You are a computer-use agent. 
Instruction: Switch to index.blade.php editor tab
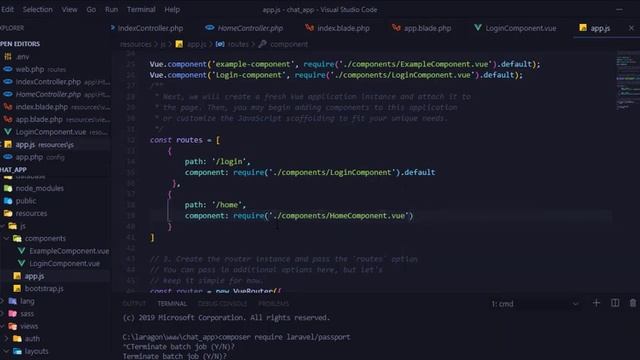pos(343,28)
